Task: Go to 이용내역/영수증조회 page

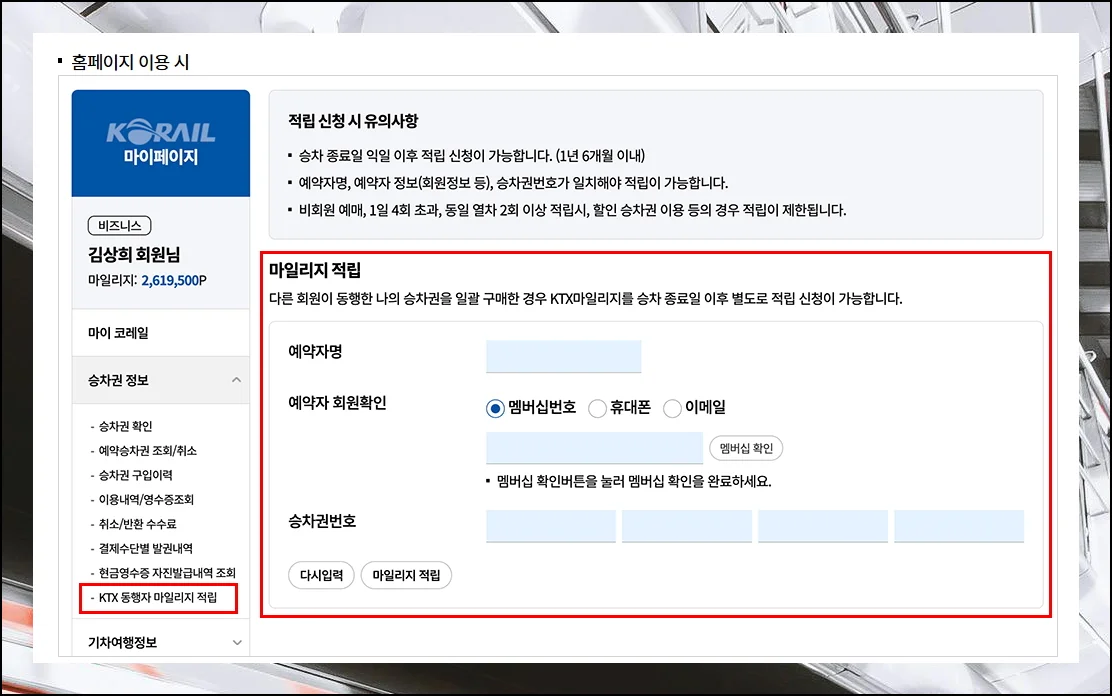Action: point(146,500)
